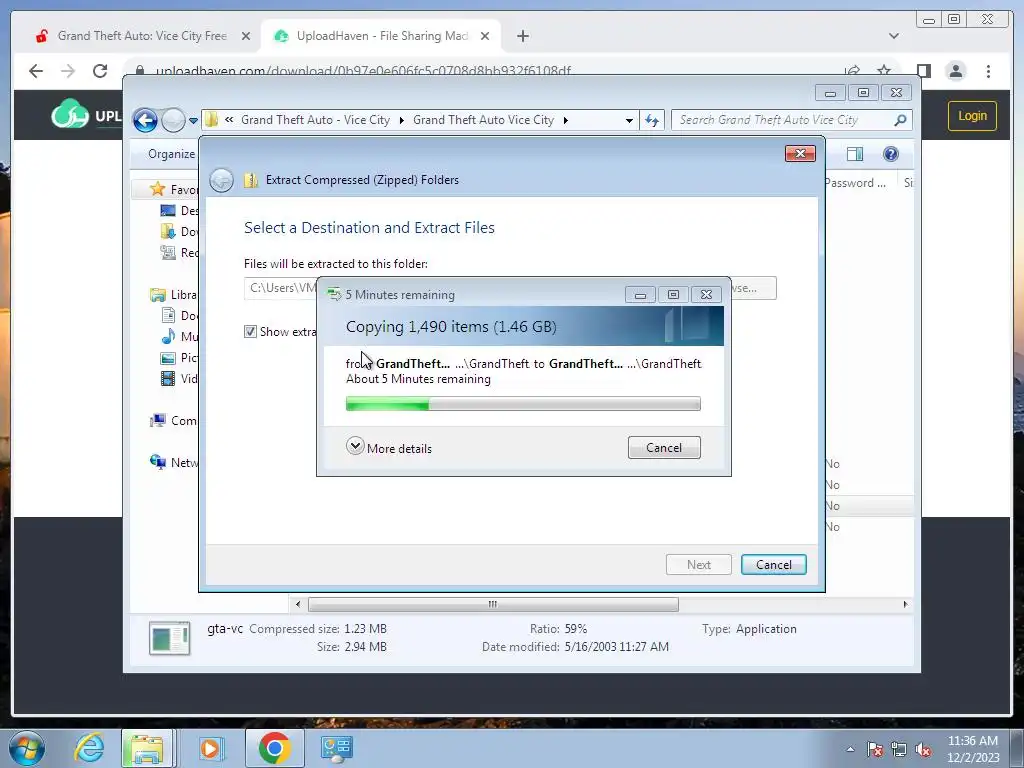This screenshot has width=1024, height=768.
Task: Open the network tray icon
Action: [899, 750]
